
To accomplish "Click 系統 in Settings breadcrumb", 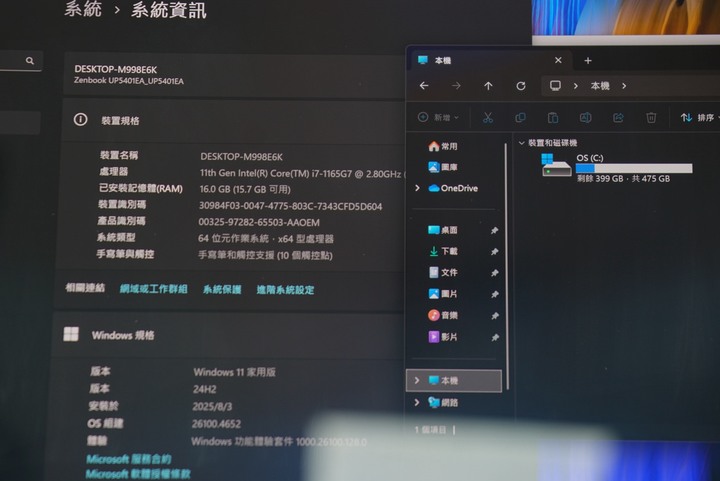I will (83, 8).
